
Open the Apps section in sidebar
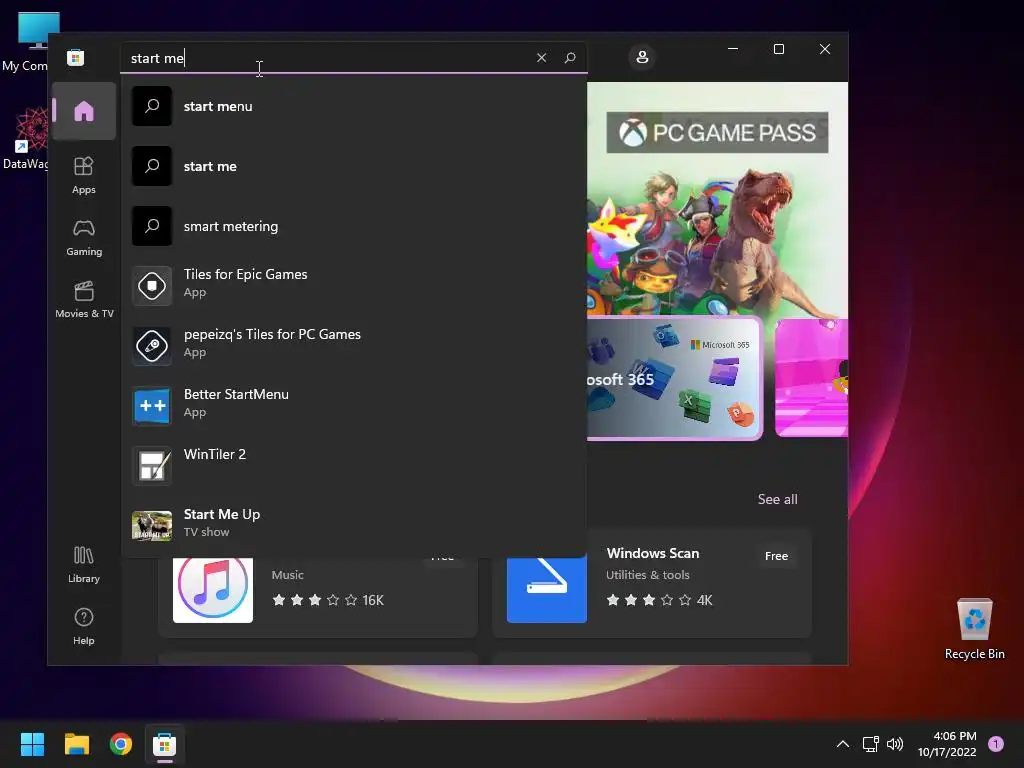pos(84,175)
